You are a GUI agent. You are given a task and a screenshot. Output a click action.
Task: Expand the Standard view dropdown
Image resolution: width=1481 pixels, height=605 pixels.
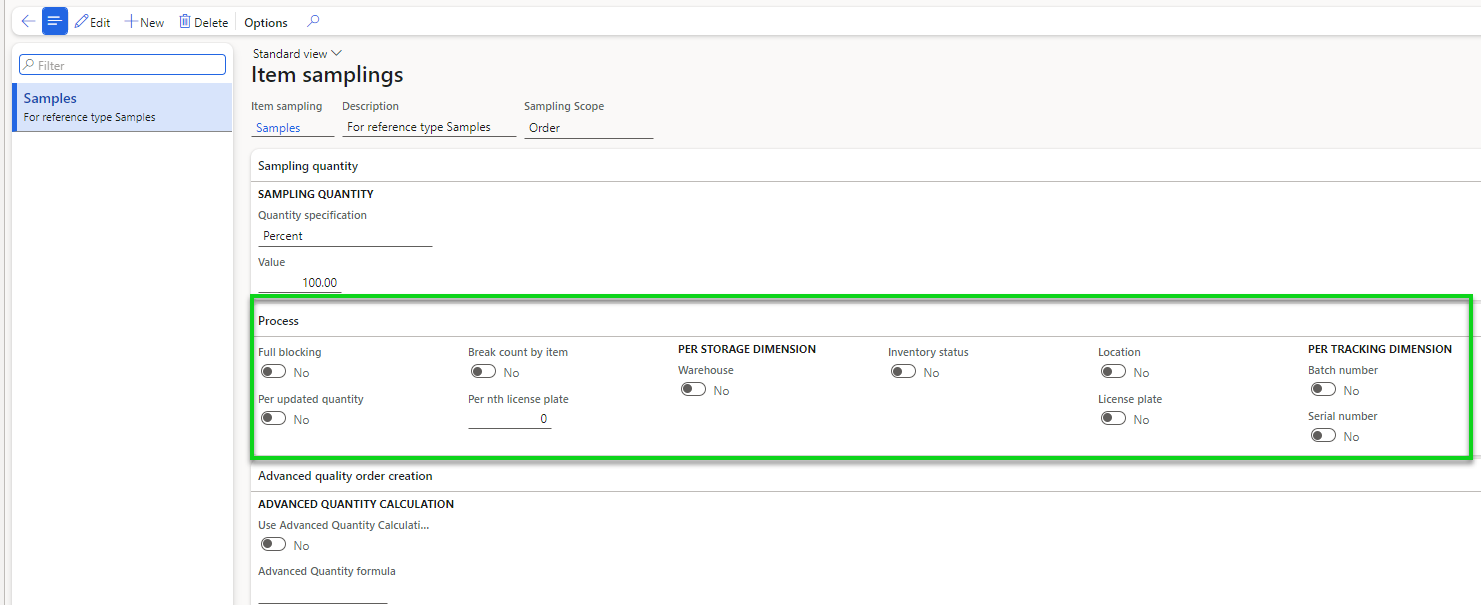tap(297, 54)
